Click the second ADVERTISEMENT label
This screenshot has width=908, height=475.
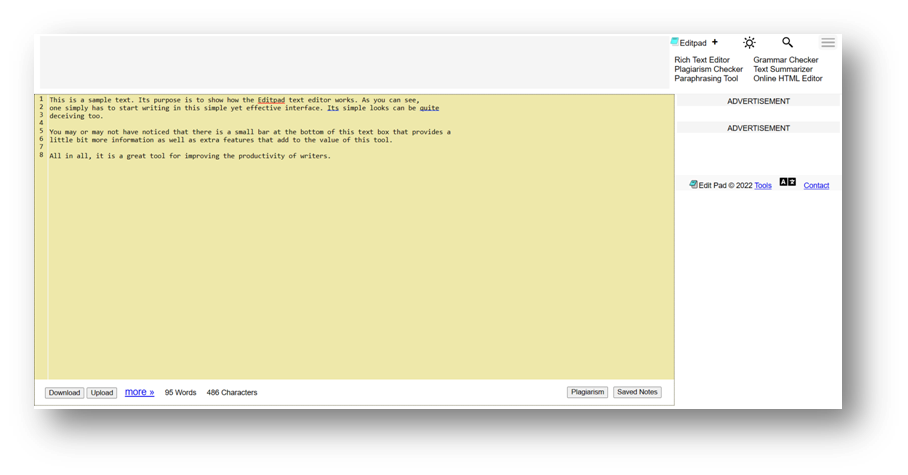(x=758, y=128)
